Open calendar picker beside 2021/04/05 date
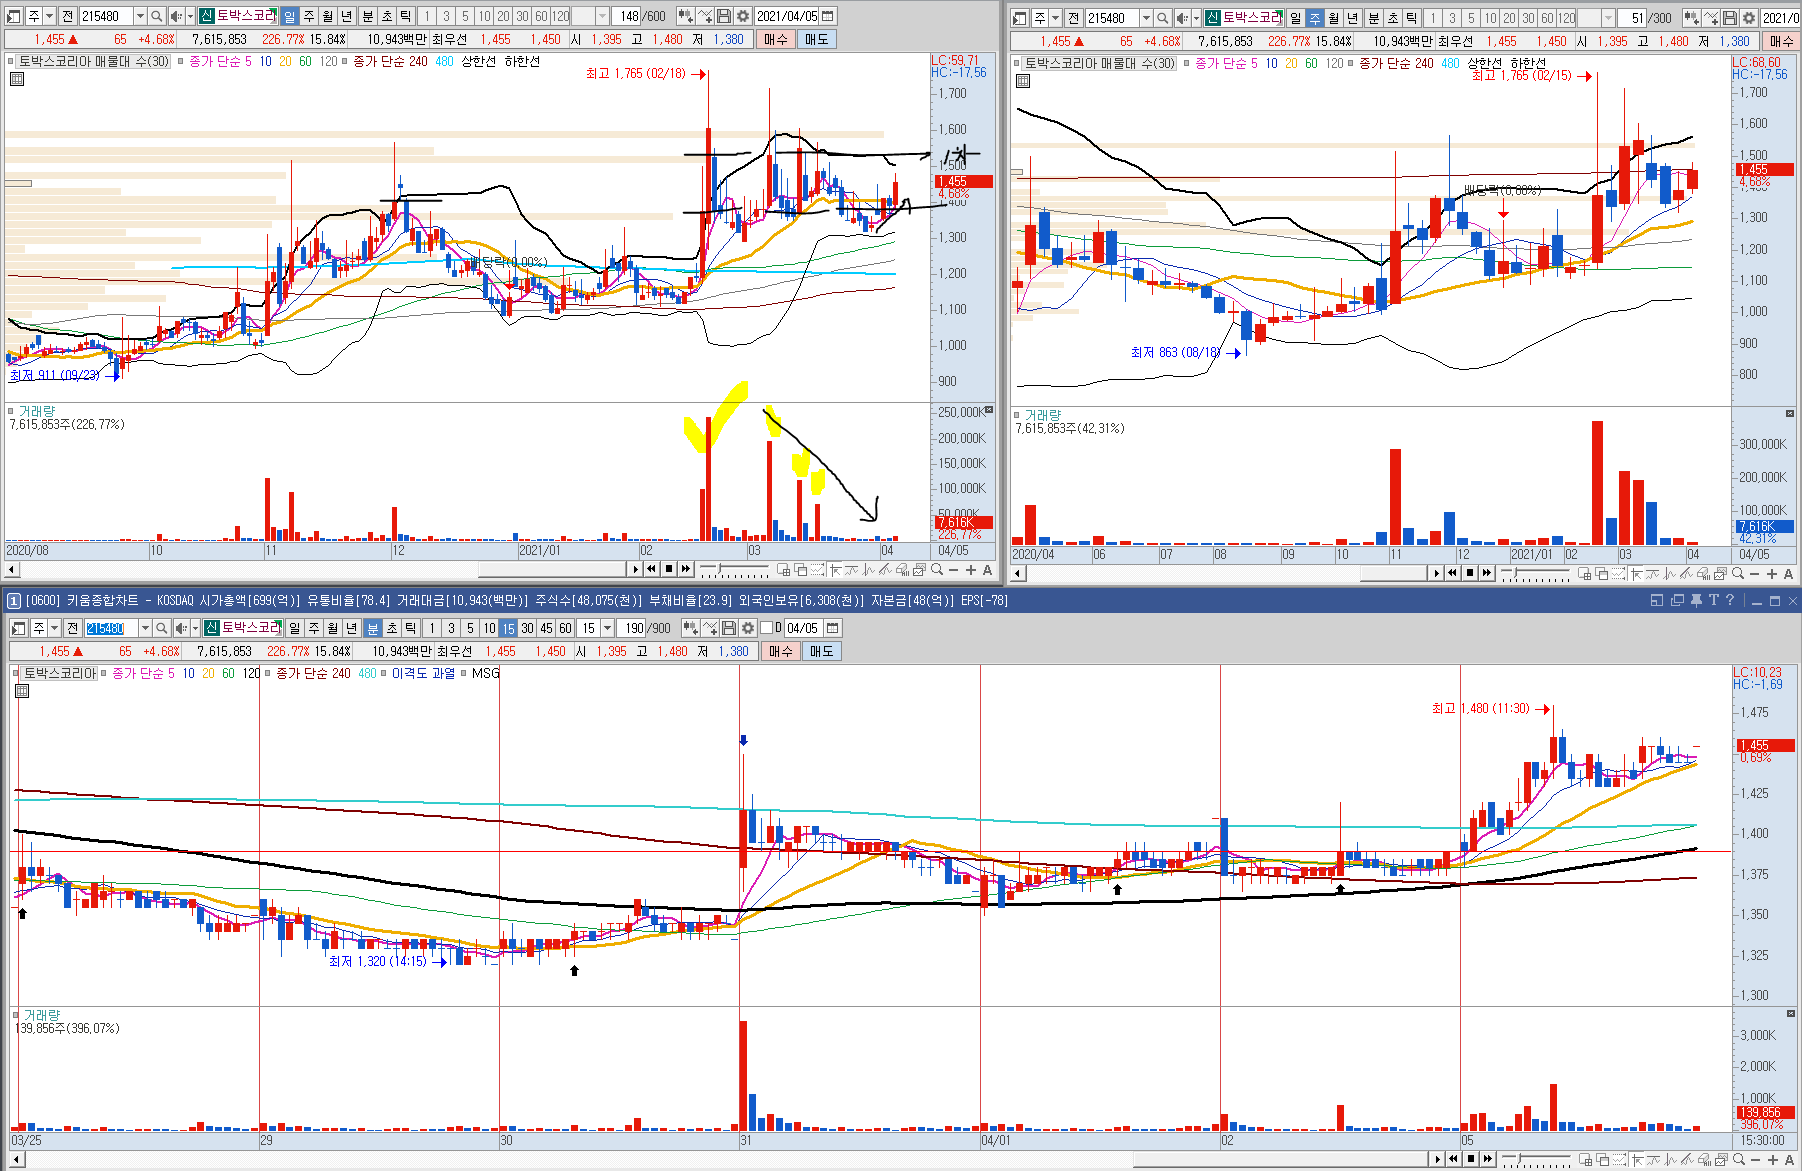Screen dimensions: 1802x1171 pyautogui.click(x=827, y=16)
